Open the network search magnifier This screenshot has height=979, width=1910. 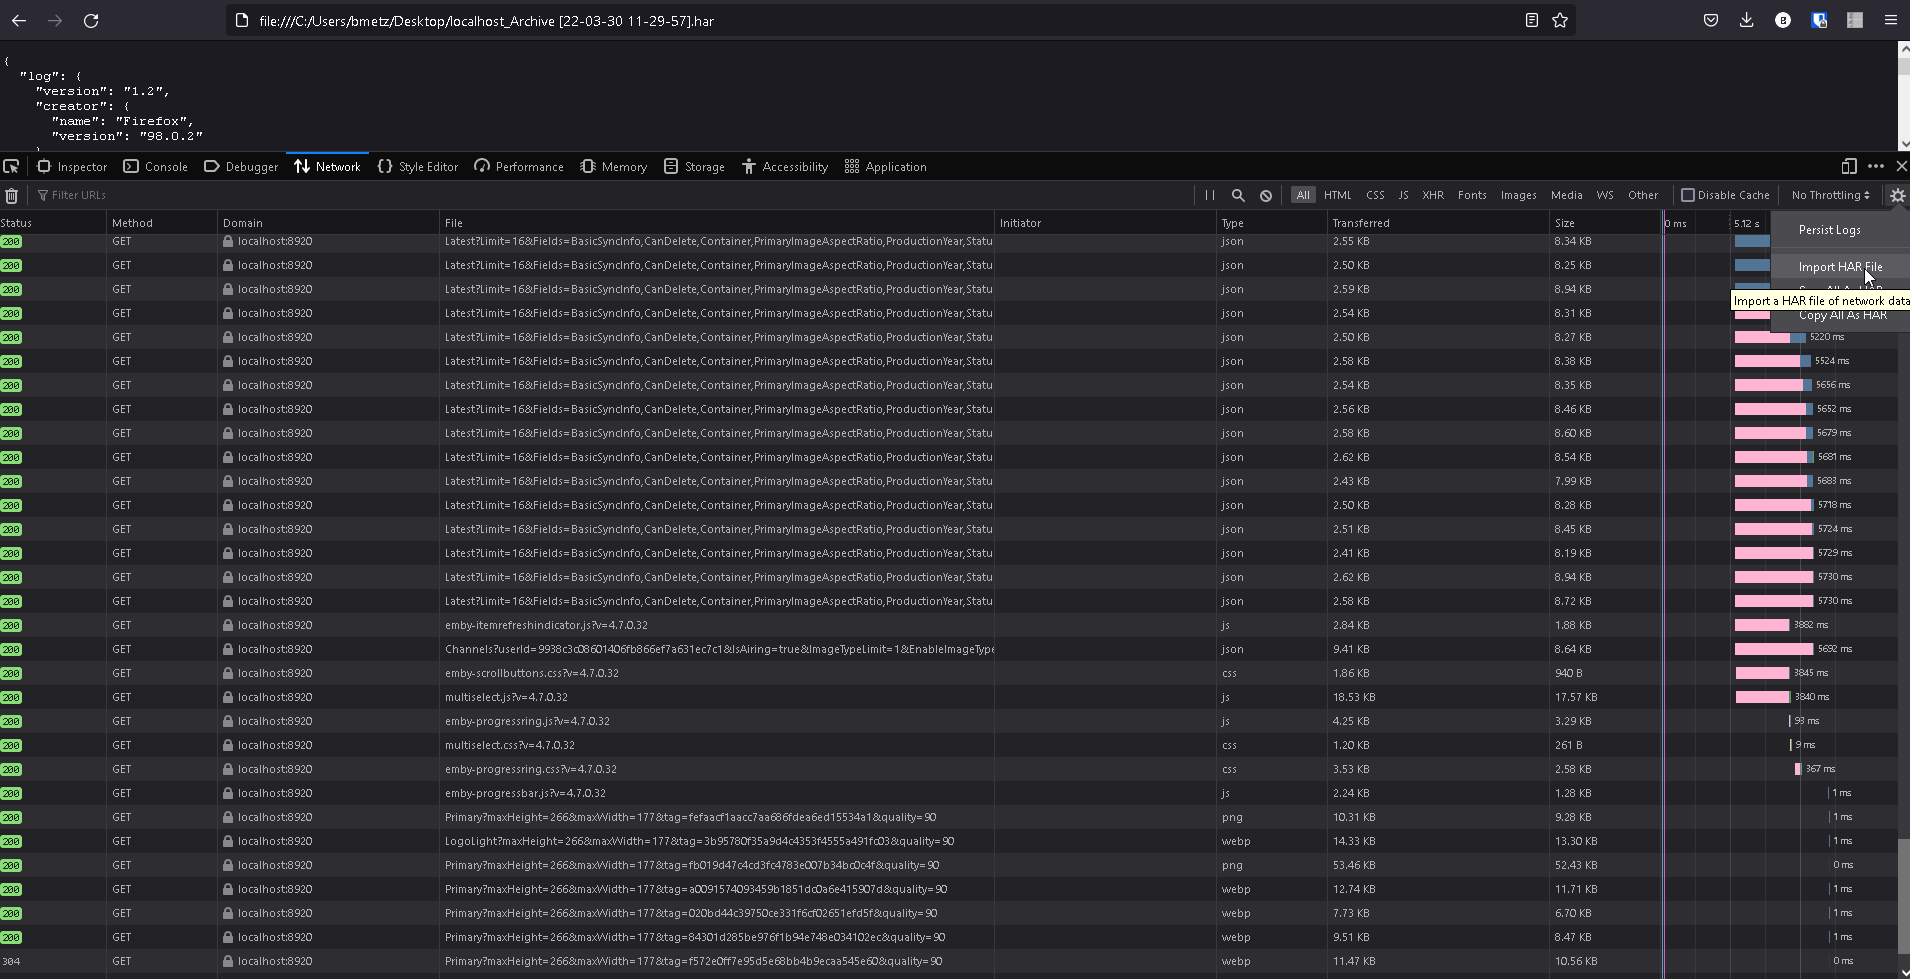point(1238,196)
